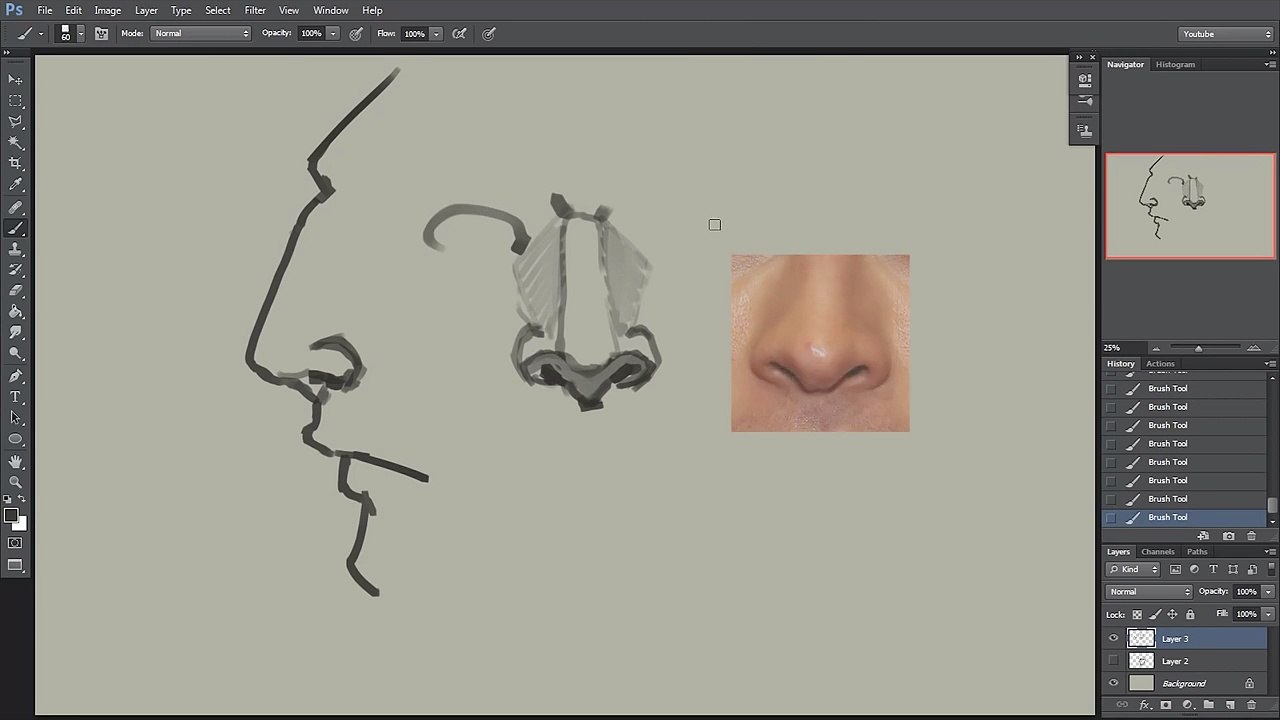
Task: Select the History Brush tool
Action: (x=16, y=270)
